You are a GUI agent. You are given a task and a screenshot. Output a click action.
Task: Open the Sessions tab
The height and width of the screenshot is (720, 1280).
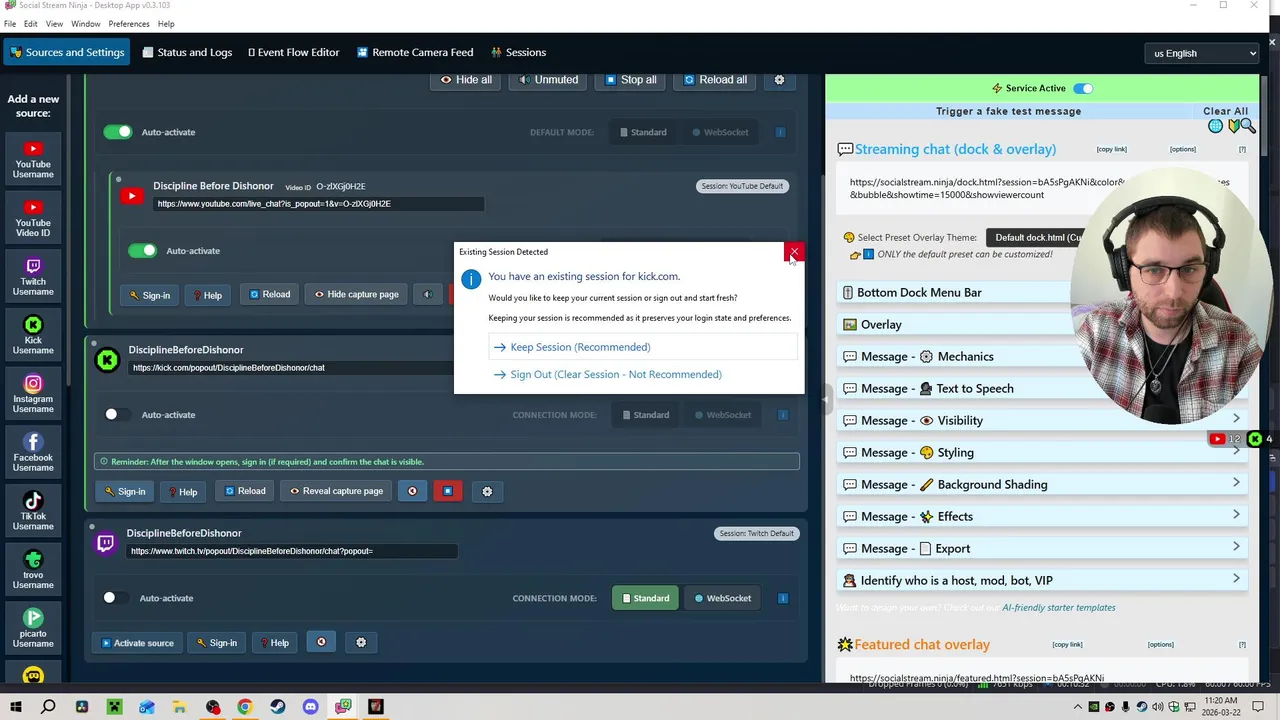point(518,52)
